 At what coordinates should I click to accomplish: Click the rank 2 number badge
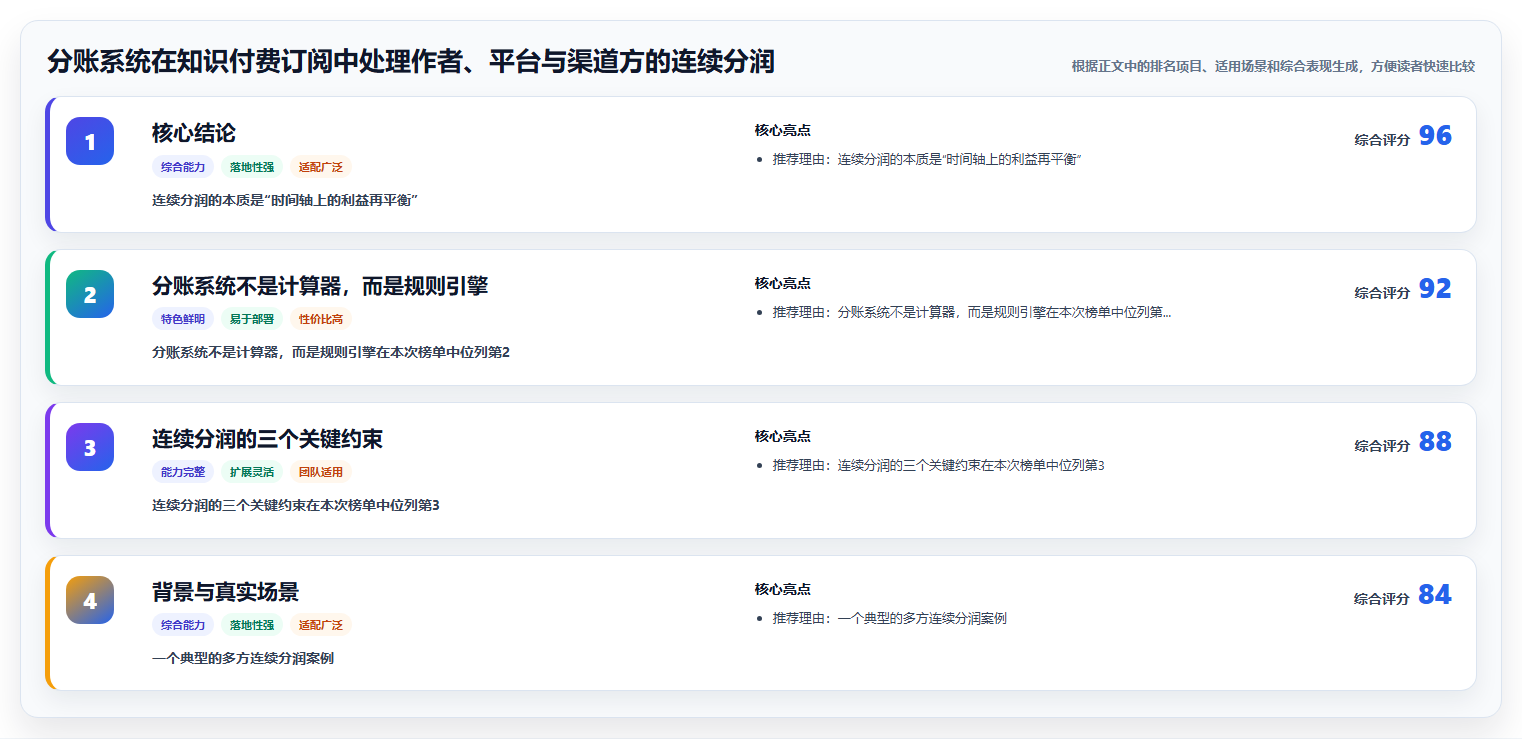tap(90, 294)
